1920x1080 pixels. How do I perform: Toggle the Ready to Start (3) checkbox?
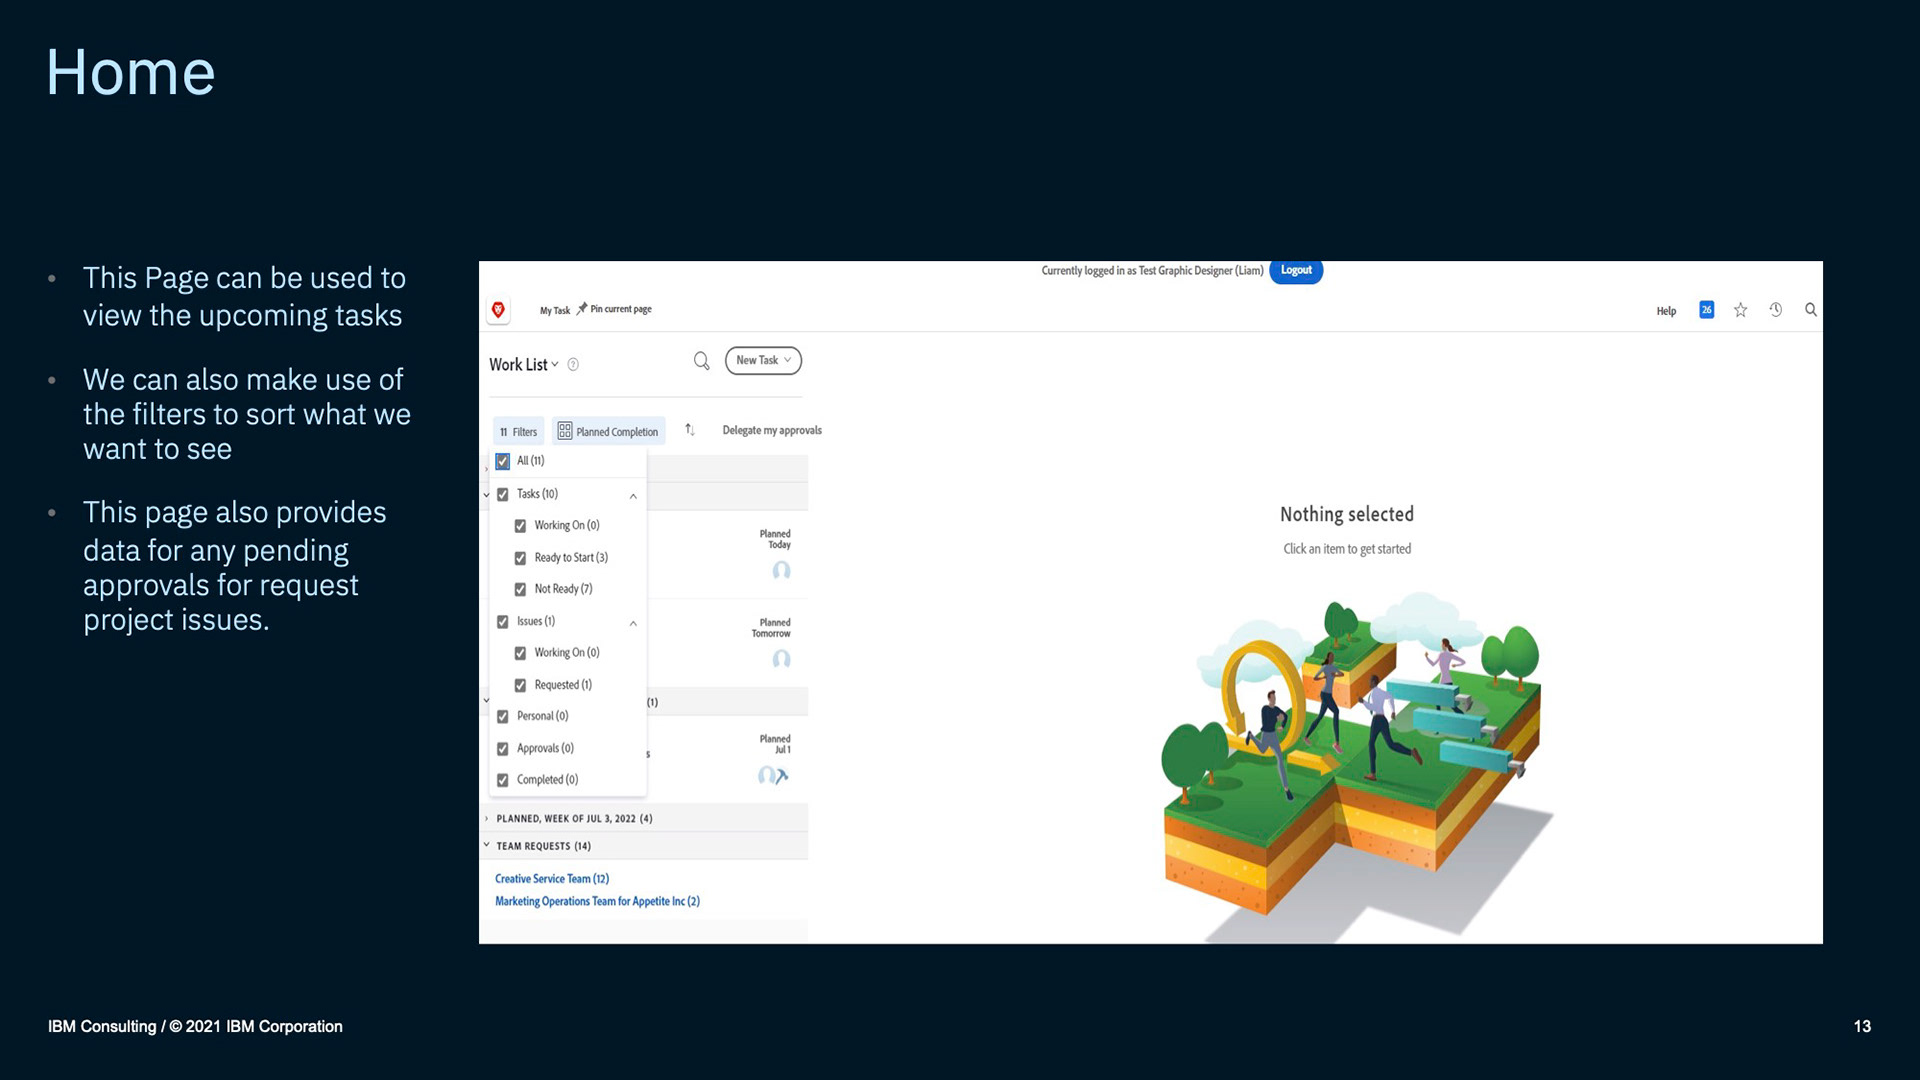520,558
